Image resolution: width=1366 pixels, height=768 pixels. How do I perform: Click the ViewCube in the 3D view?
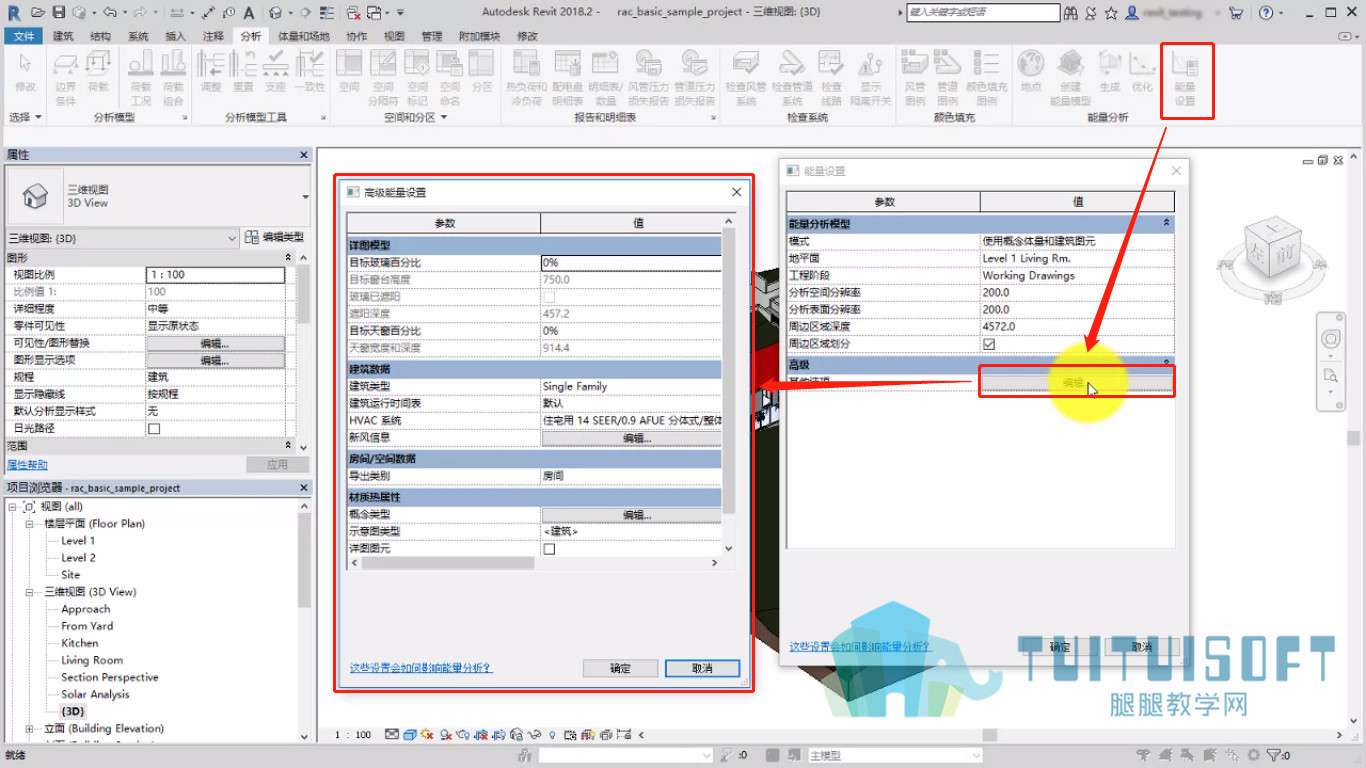[1273, 250]
